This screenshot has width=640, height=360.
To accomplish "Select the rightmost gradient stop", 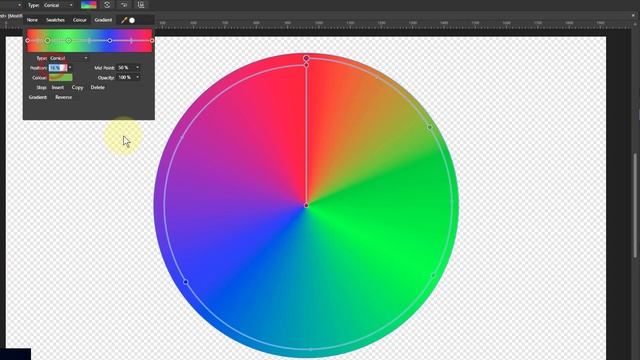I will click(x=152, y=40).
